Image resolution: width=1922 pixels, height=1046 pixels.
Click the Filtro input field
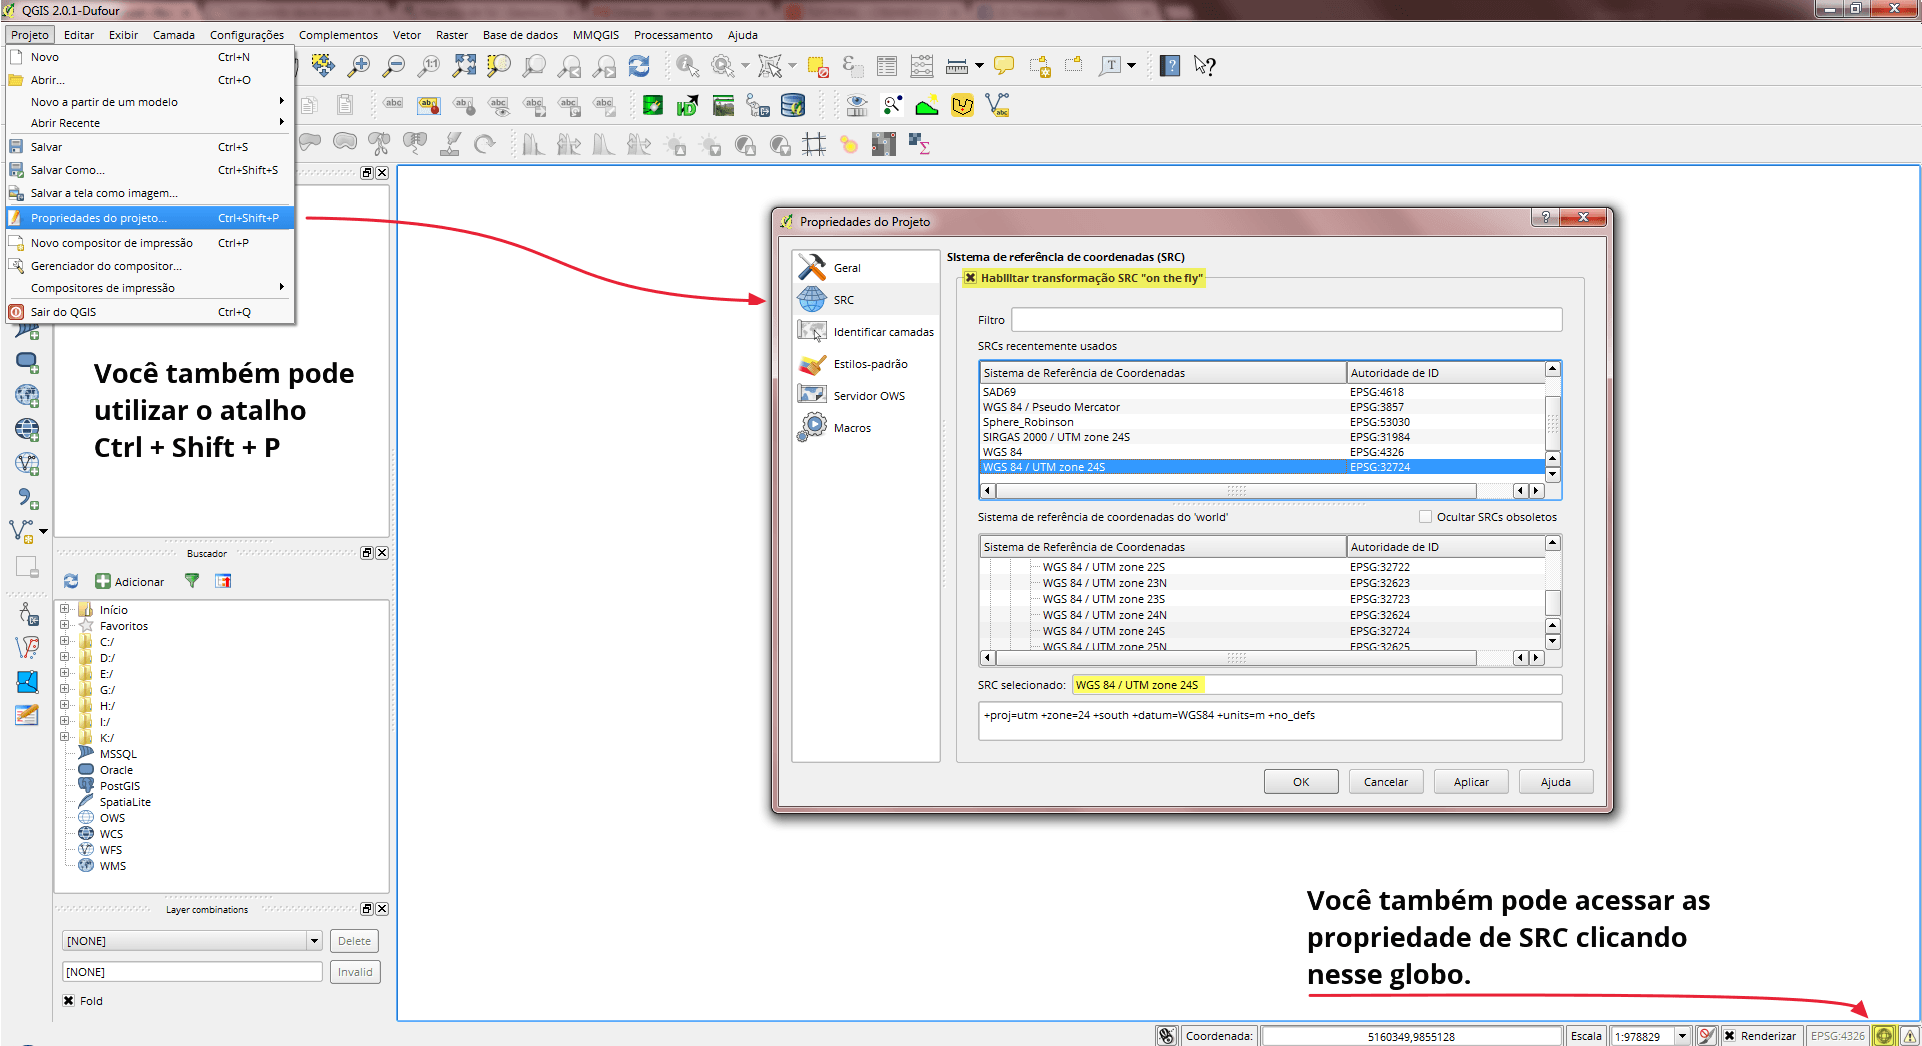tap(1285, 319)
